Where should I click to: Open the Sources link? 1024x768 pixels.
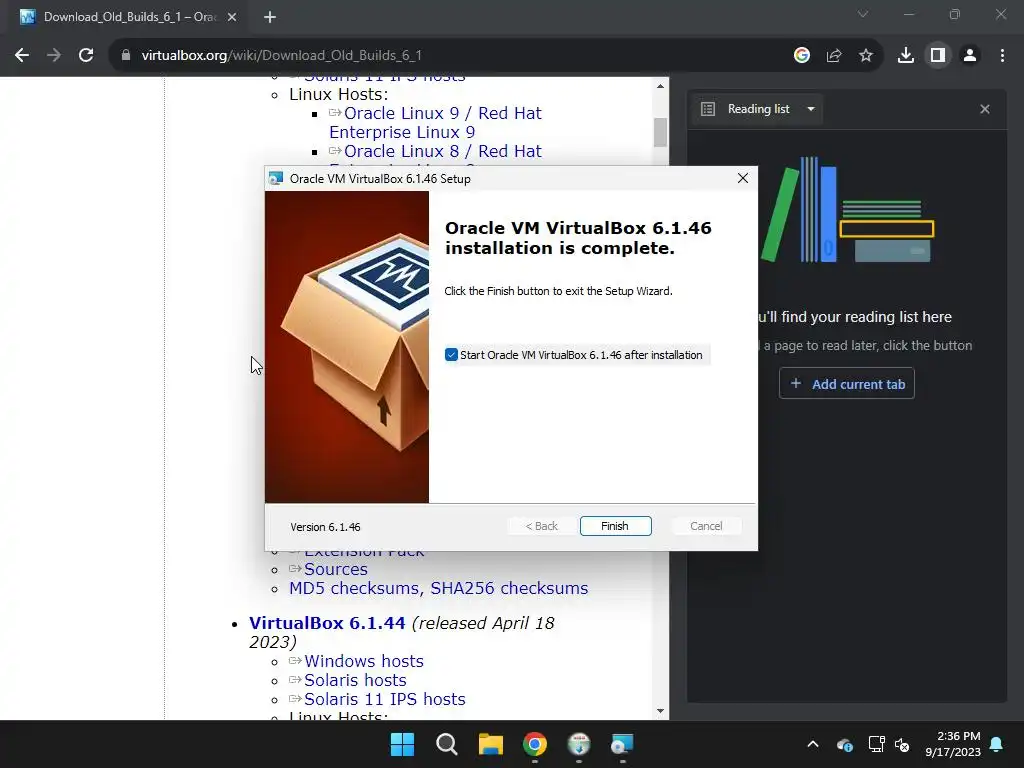336,569
